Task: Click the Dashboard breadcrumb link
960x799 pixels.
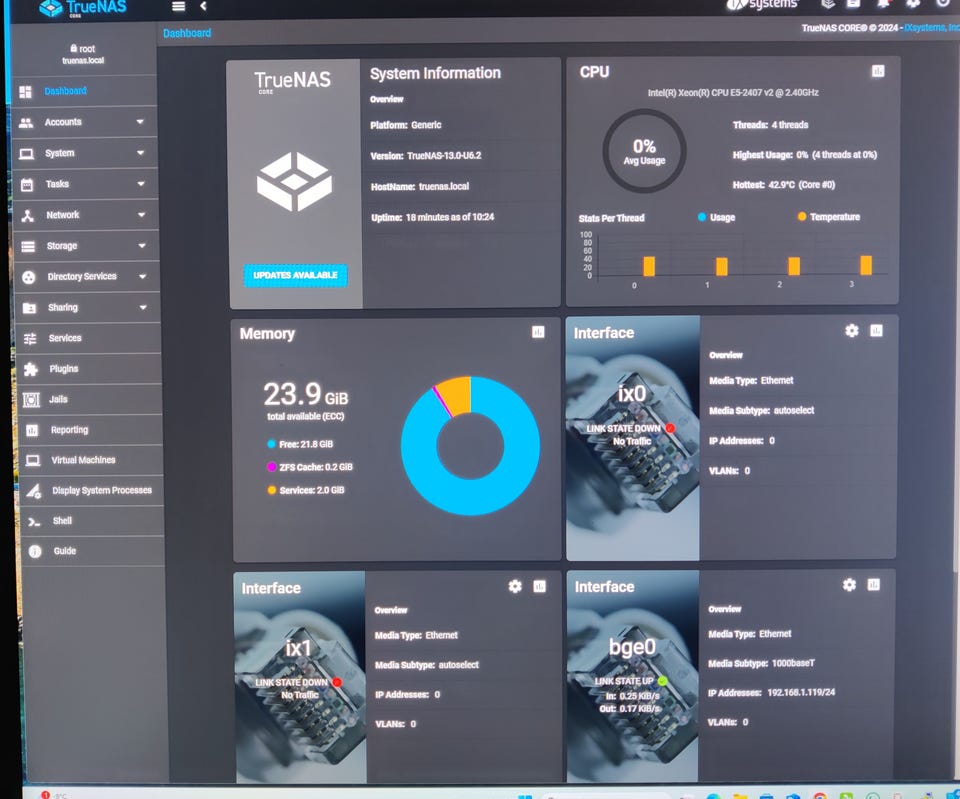Action: pos(187,33)
